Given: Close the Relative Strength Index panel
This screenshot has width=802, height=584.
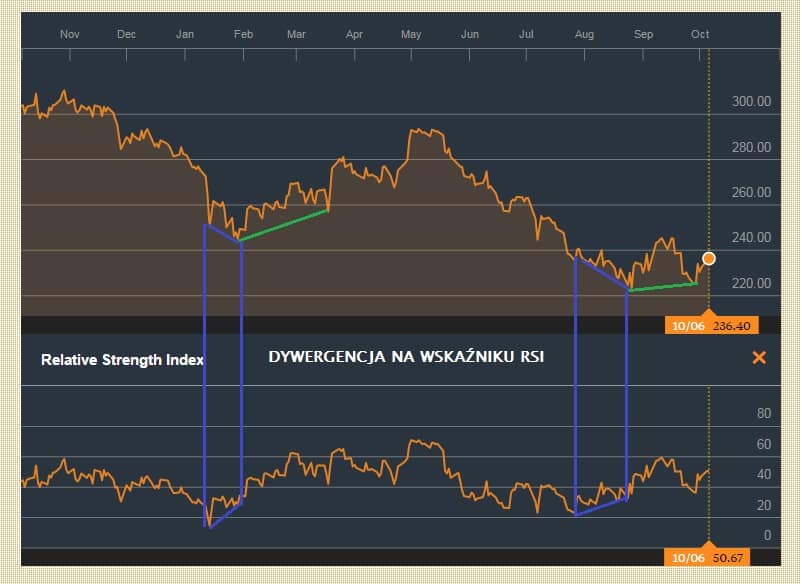Looking at the screenshot, I should pyautogui.click(x=759, y=358).
